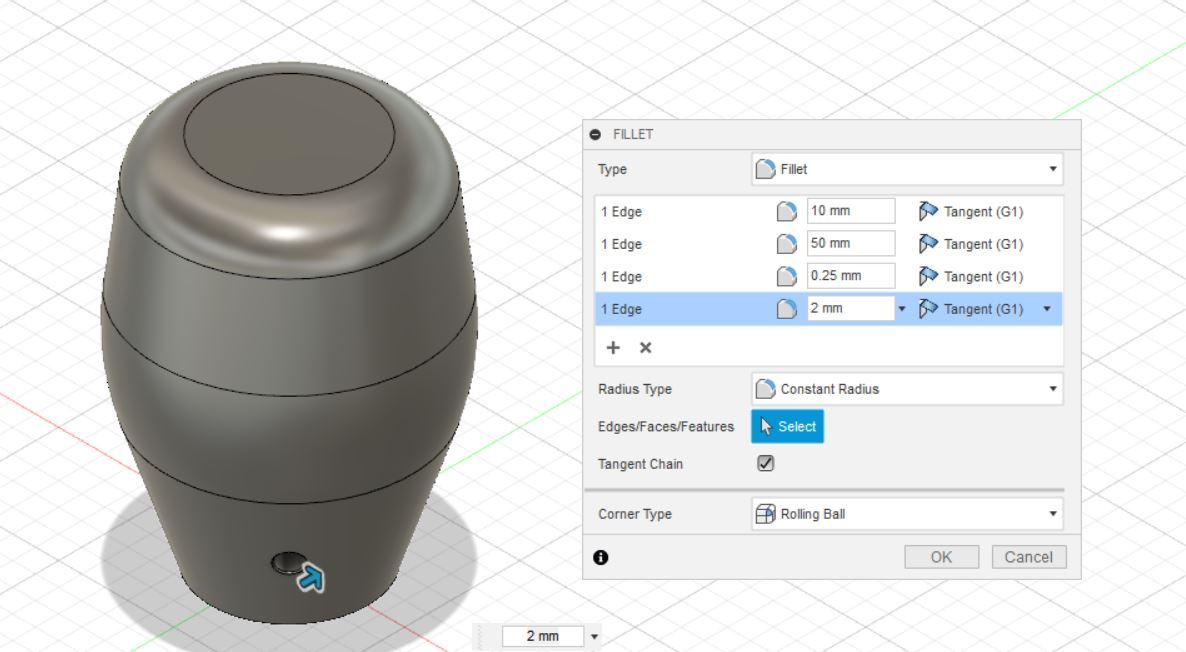Select '1 Edge' row with 0.25 mm
This screenshot has height=652, width=1186.
[828, 276]
